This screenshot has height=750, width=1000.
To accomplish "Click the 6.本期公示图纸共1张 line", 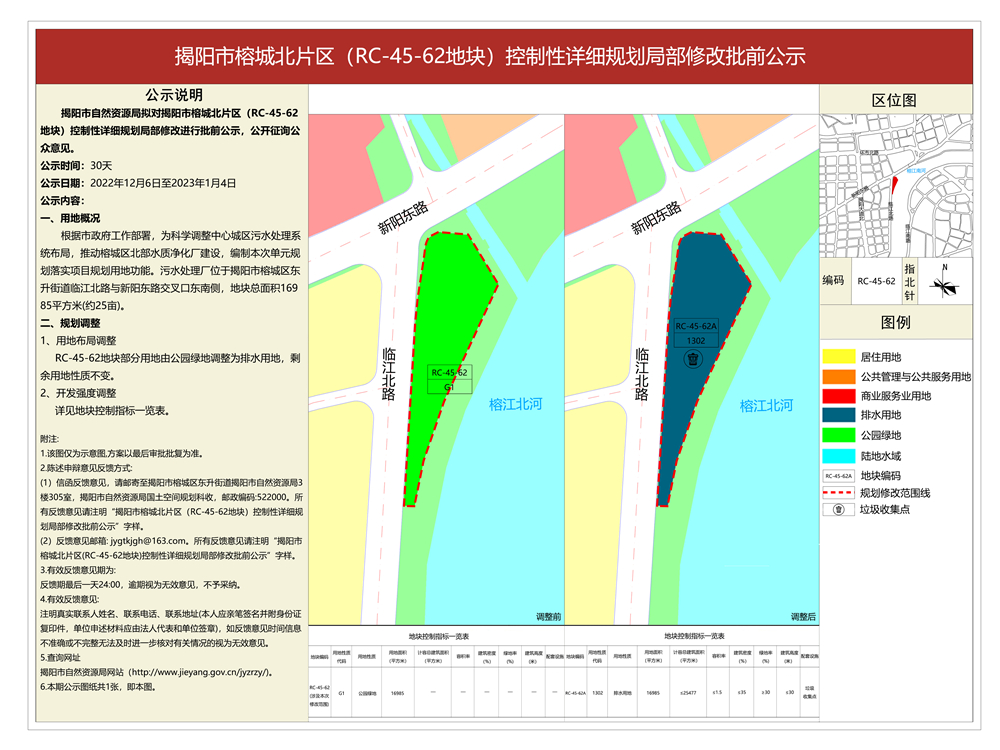I will pyautogui.click(x=98, y=687).
